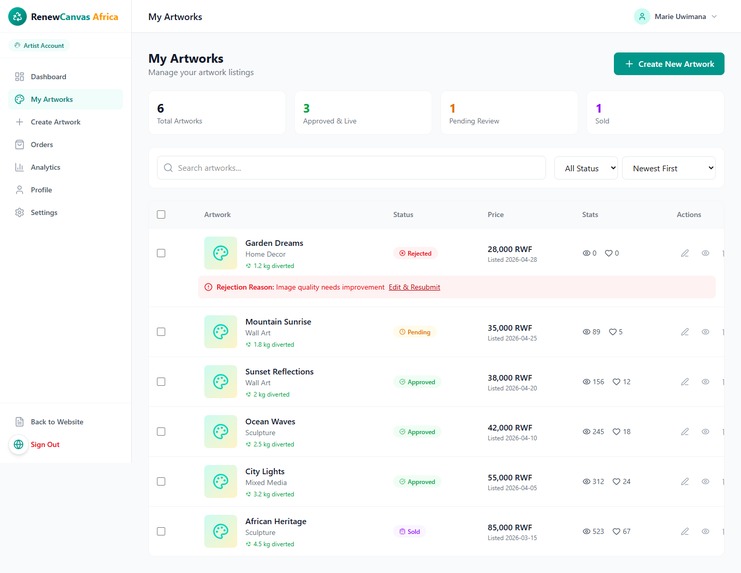Click the edit pencil for Ocean Waves
Image resolution: width=741 pixels, height=573 pixels.
click(x=685, y=431)
